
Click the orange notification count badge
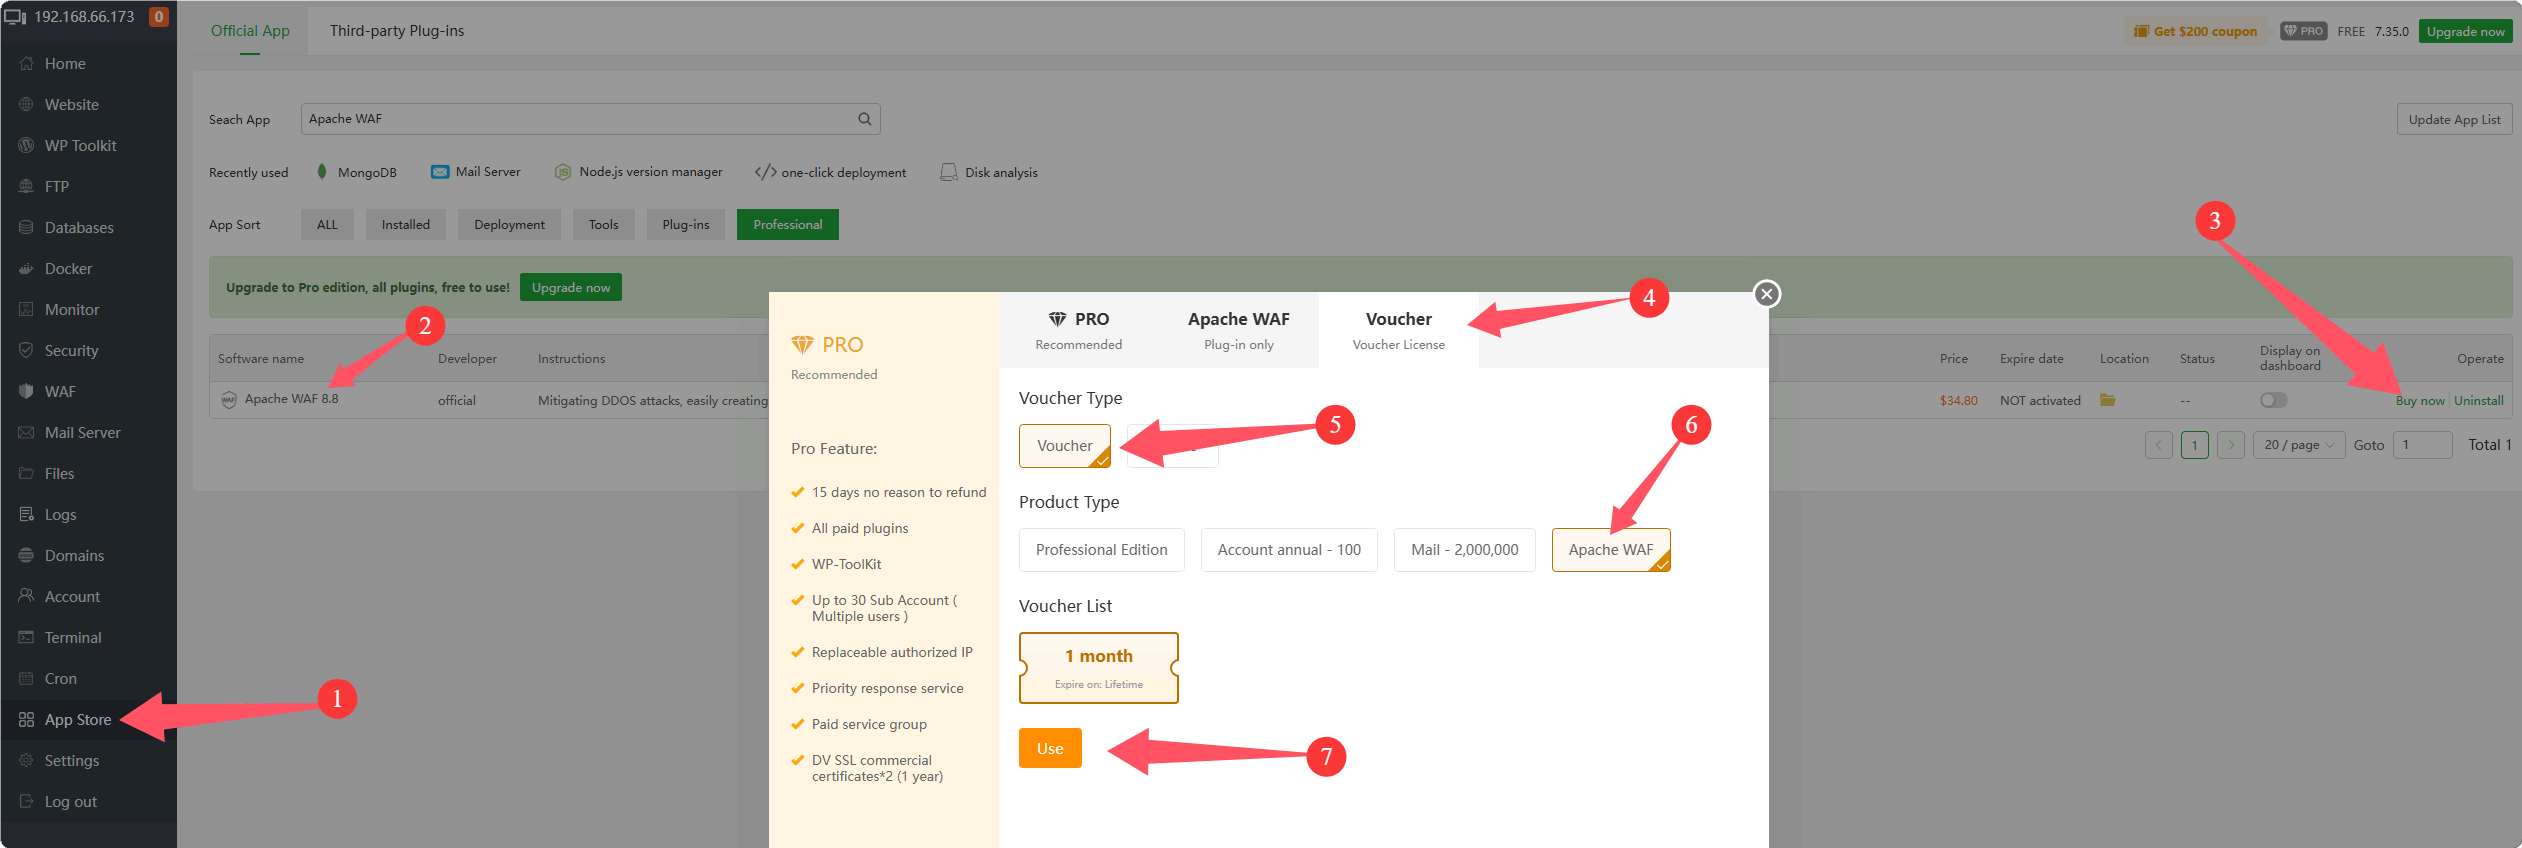158,17
